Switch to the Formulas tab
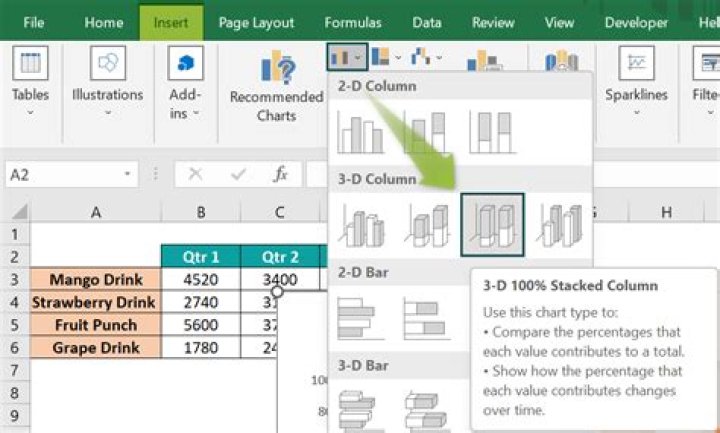Screen dimensions: 720x433 coord(353,22)
